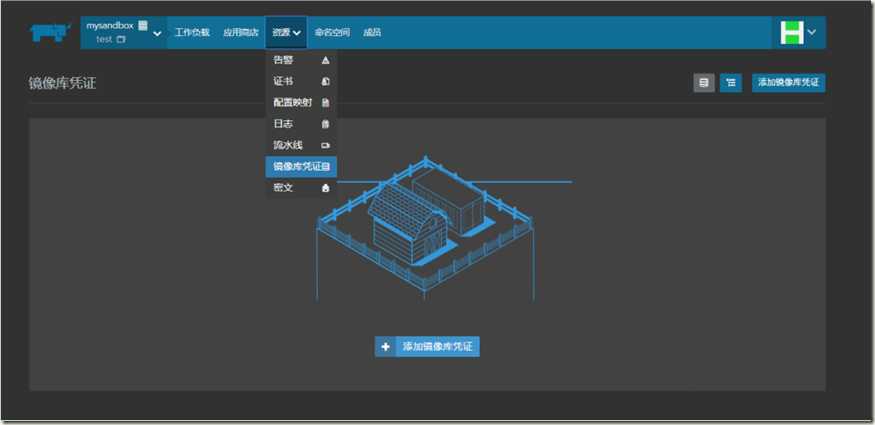Choose 密文 from the resources menu

(x=301, y=188)
